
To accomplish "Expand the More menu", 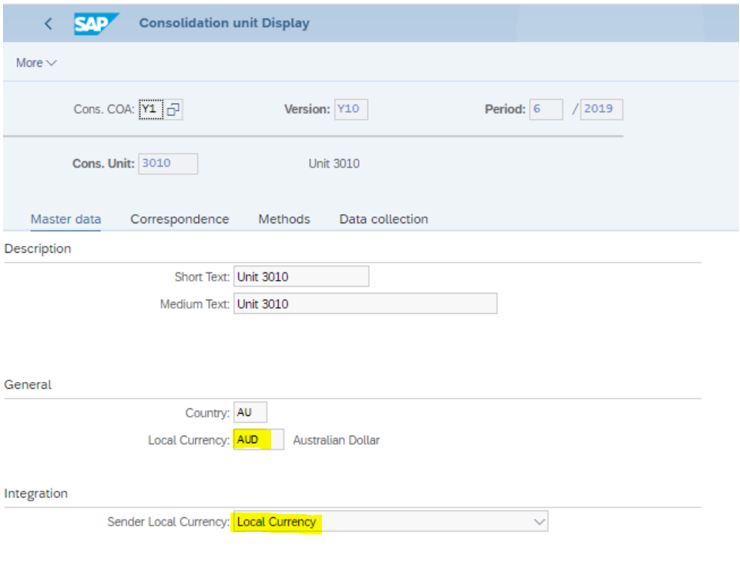I will [36, 63].
